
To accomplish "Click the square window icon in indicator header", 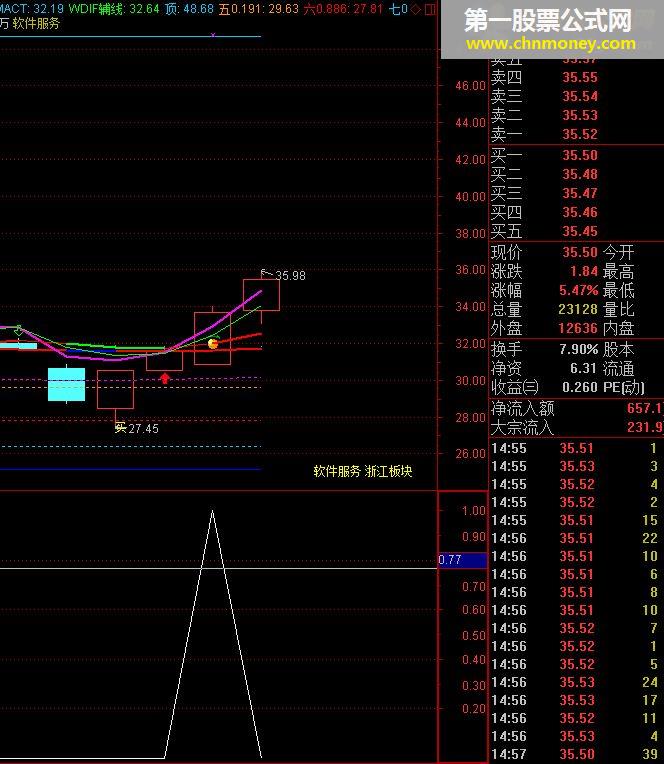I will 431,9.
